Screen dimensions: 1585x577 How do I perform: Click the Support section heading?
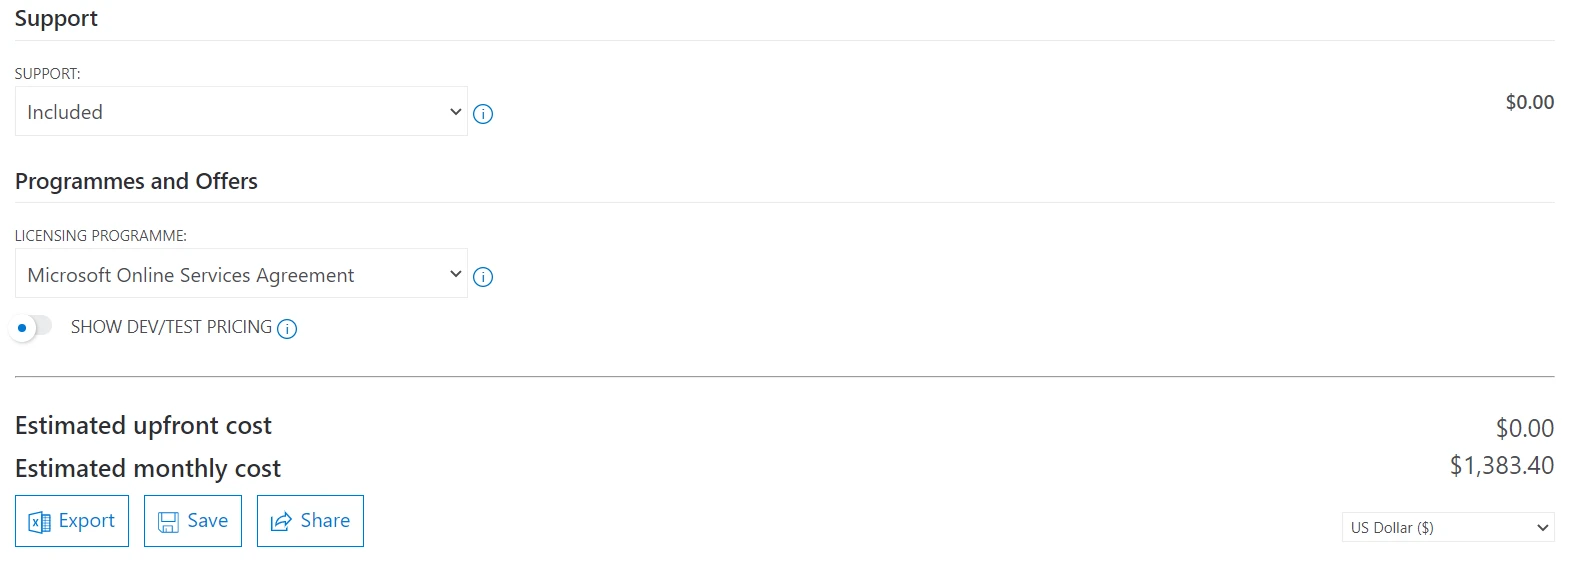56,19
